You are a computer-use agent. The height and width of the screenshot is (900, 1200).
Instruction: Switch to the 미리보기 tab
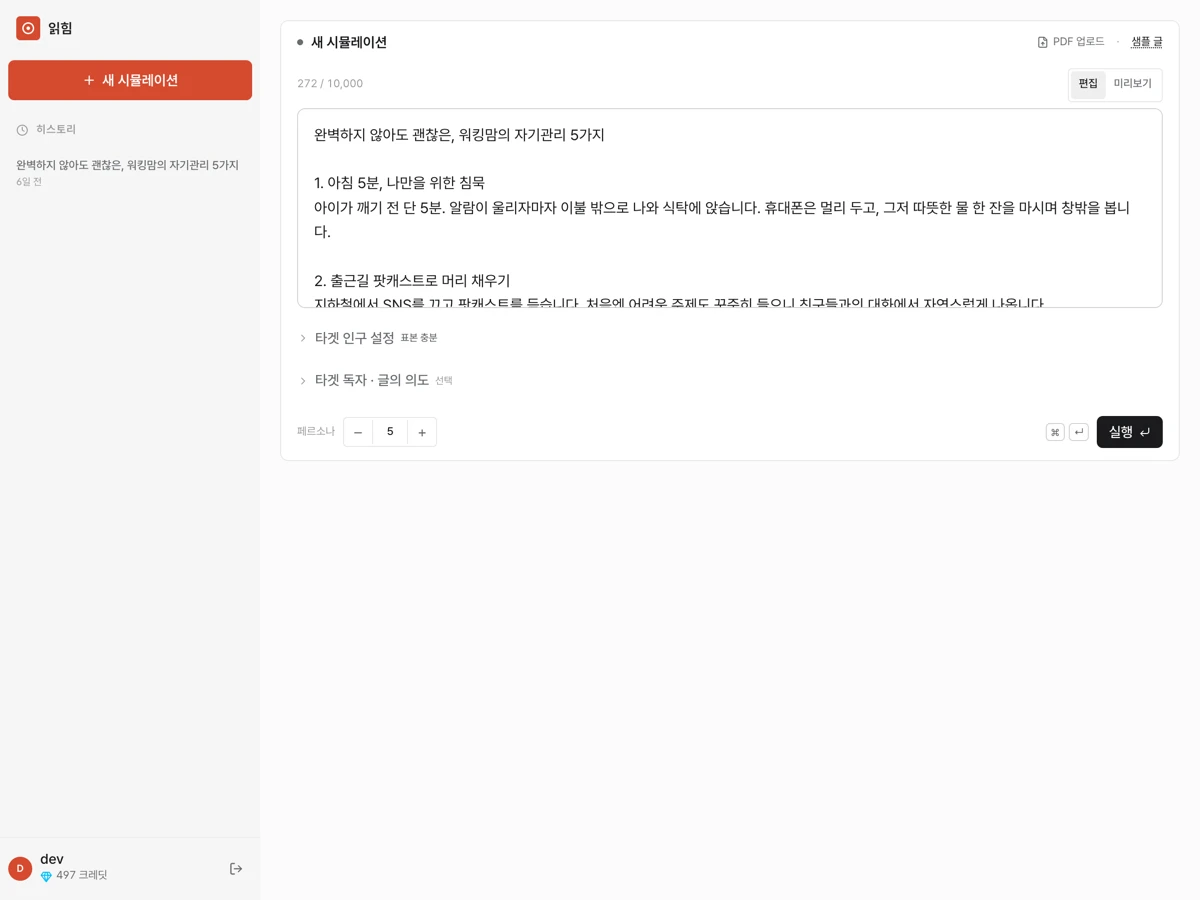1132,84
